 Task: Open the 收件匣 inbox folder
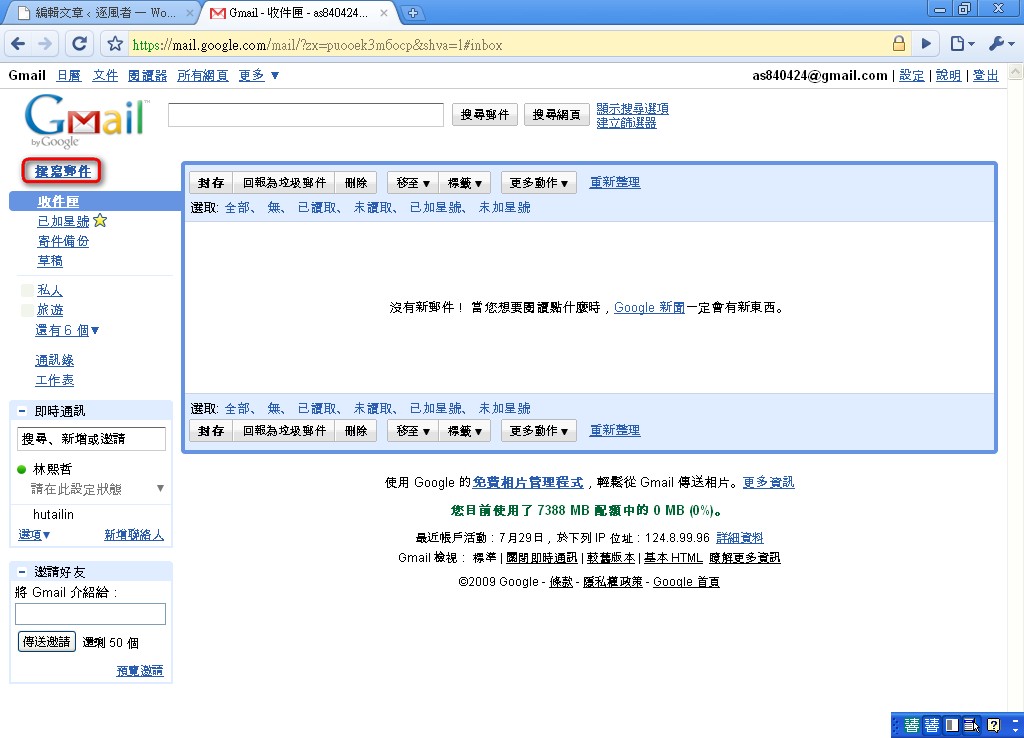point(58,202)
